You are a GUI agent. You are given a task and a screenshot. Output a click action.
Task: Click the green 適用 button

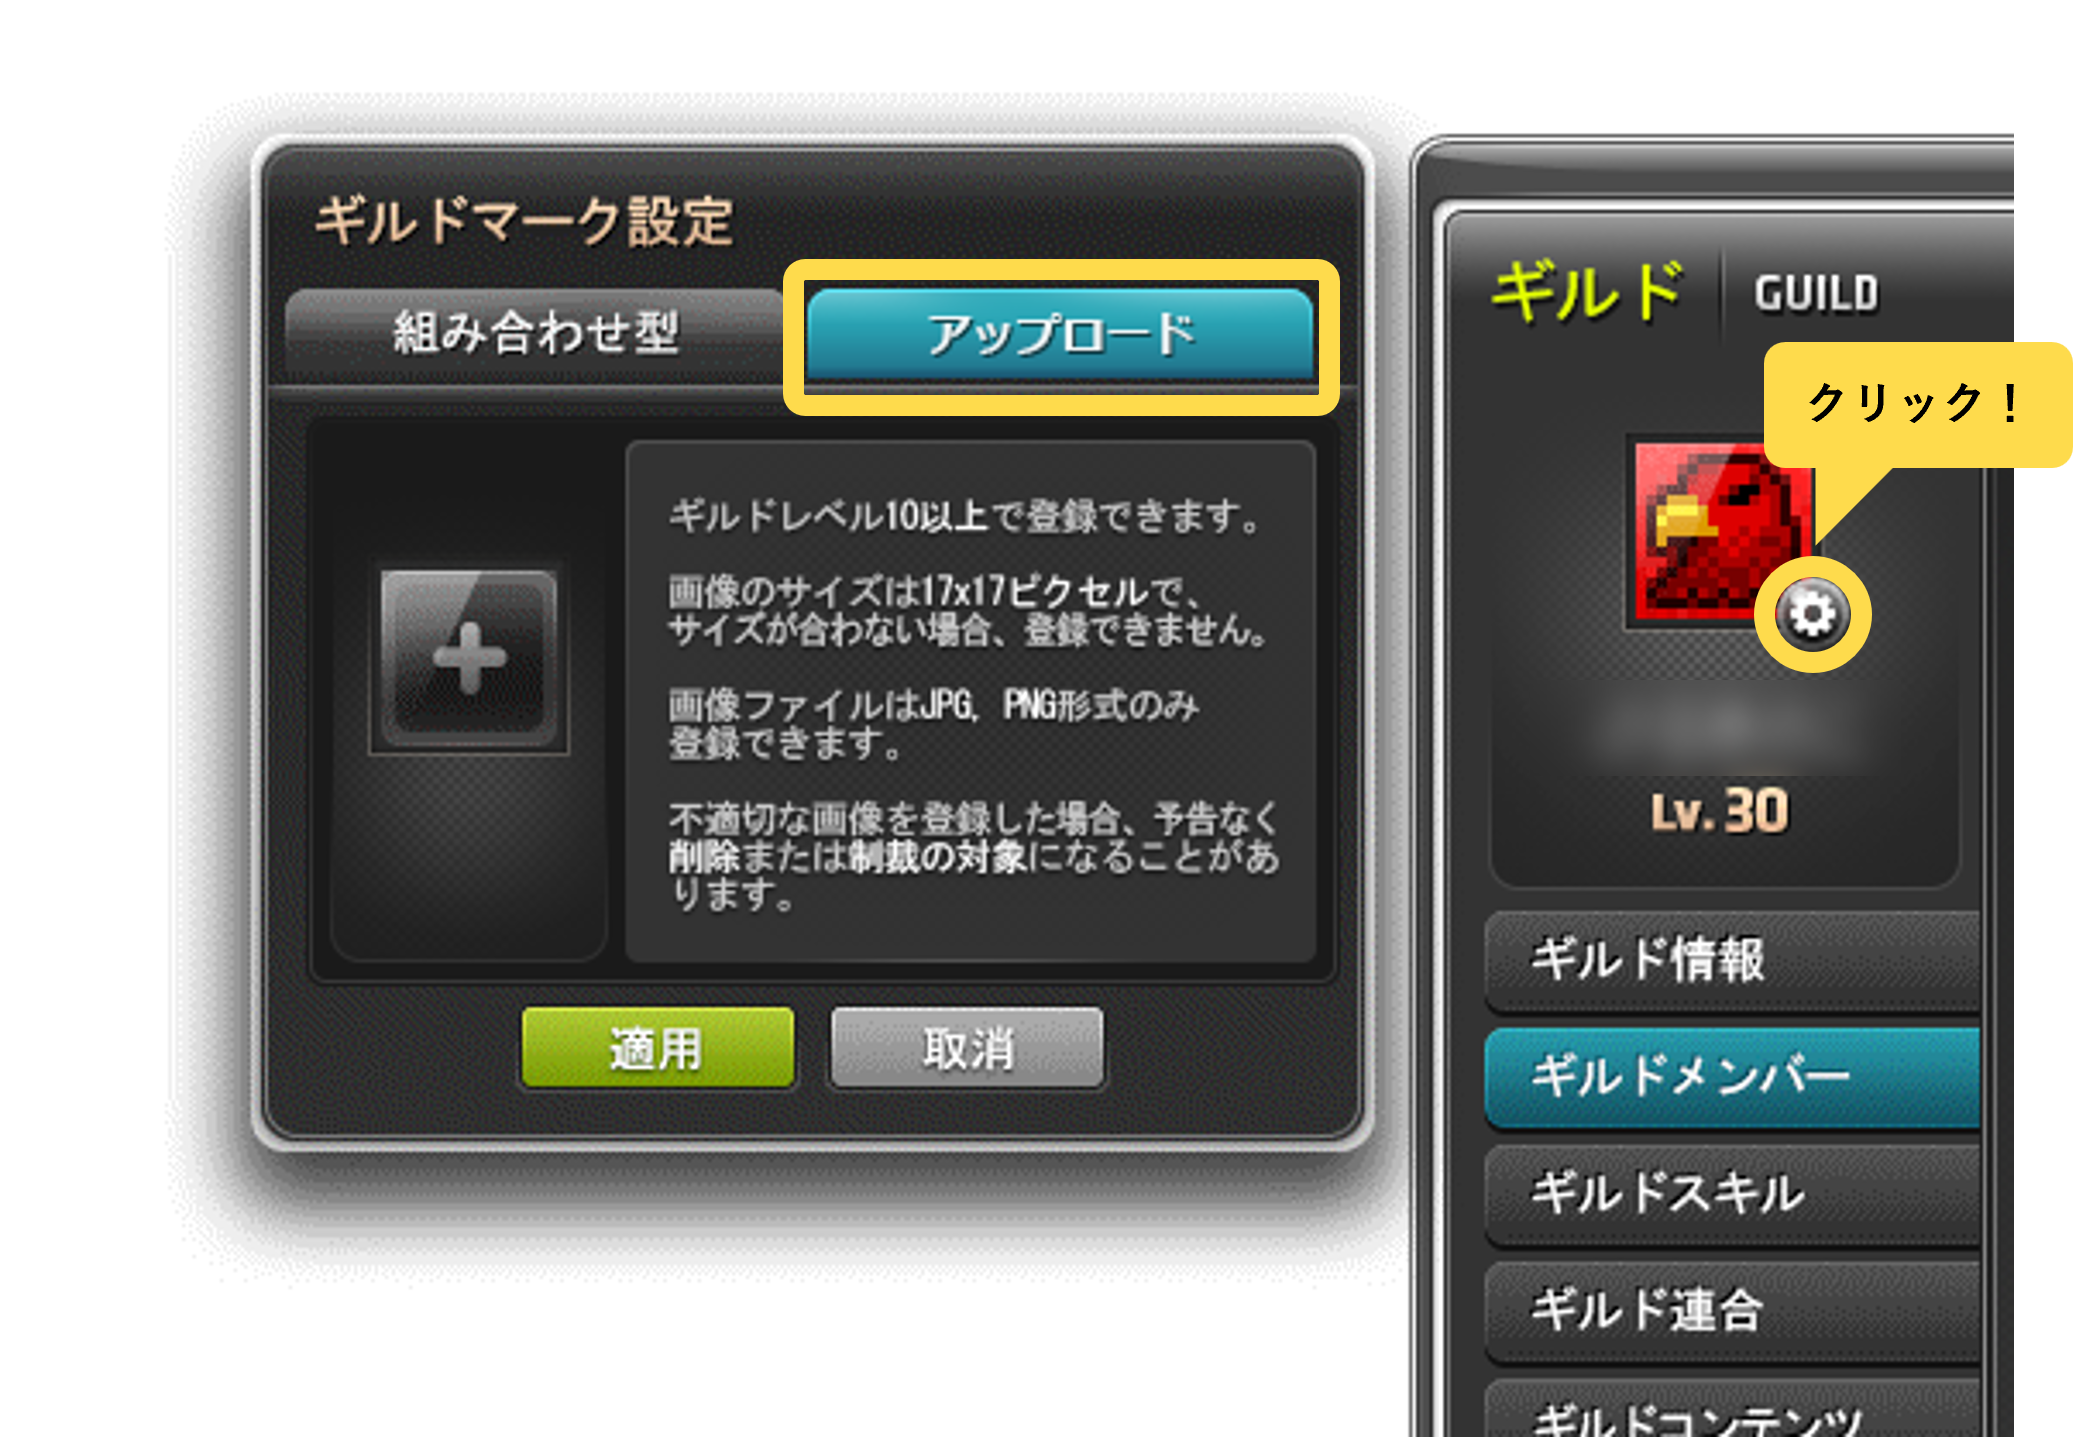(x=657, y=1048)
